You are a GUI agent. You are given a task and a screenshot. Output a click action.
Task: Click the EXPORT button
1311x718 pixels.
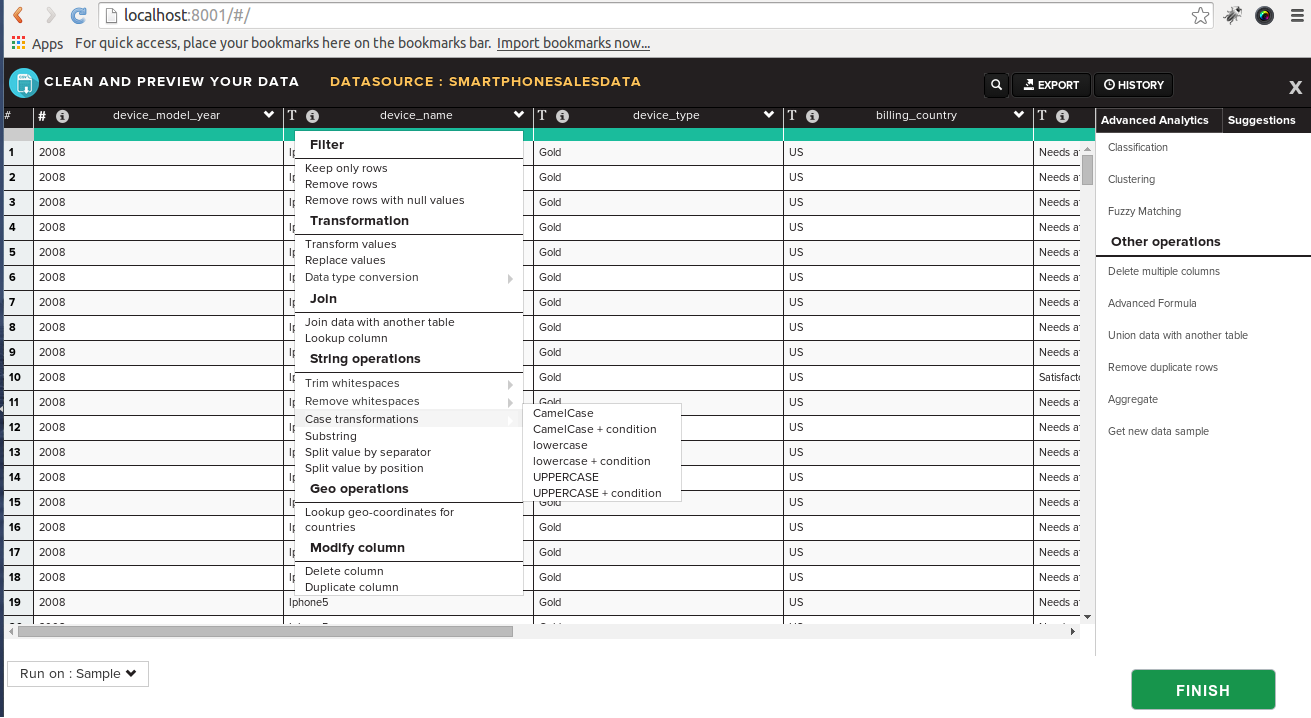pyautogui.click(x=1050, y=85)
